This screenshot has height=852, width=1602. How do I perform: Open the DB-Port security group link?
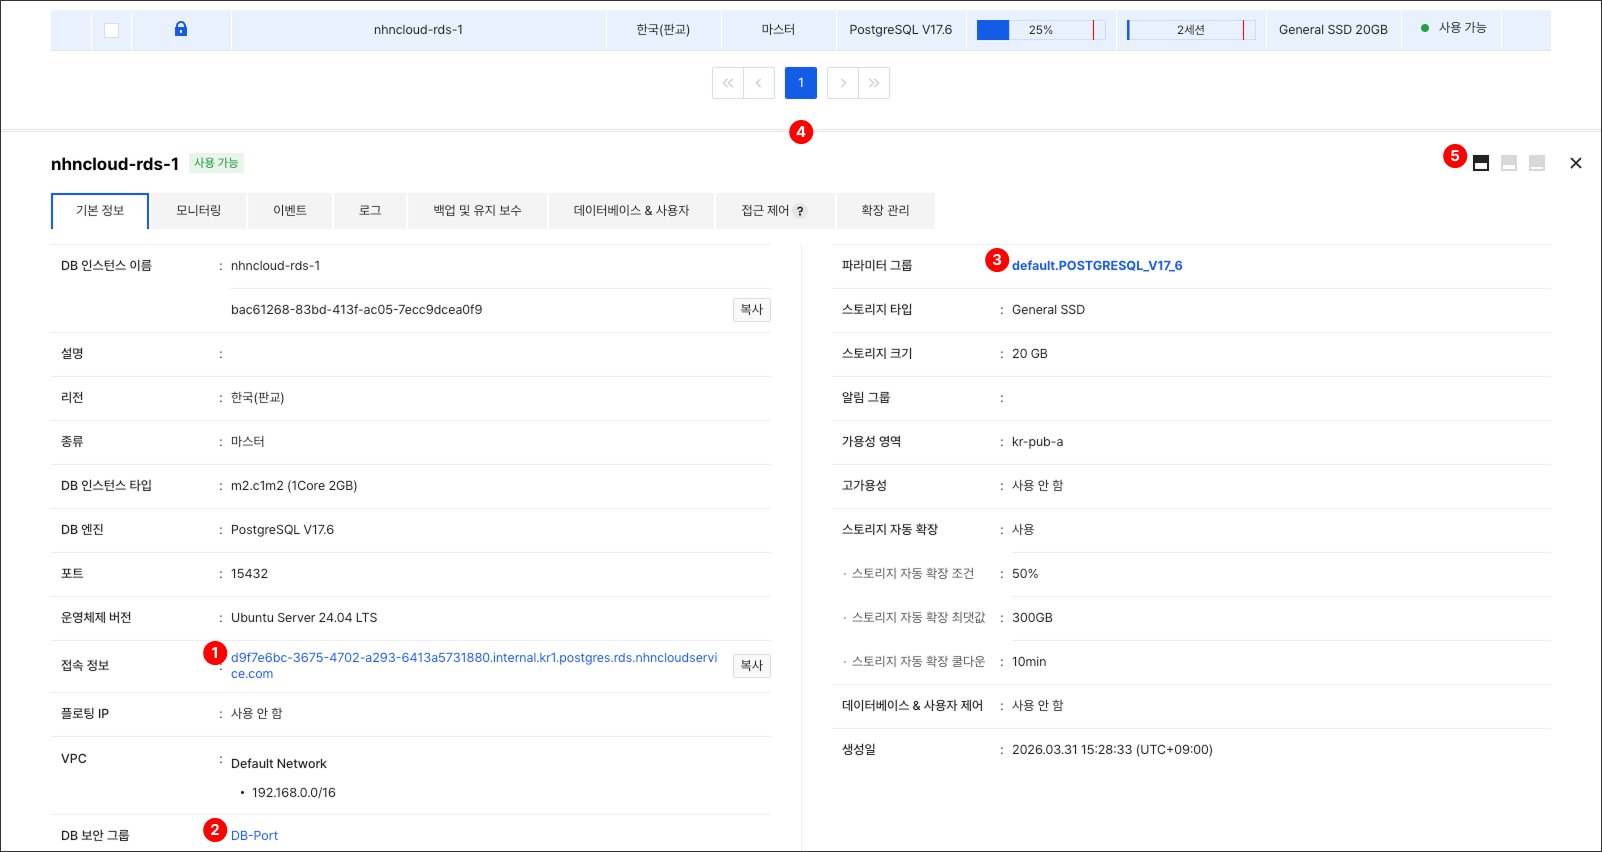tap(254, 836)
